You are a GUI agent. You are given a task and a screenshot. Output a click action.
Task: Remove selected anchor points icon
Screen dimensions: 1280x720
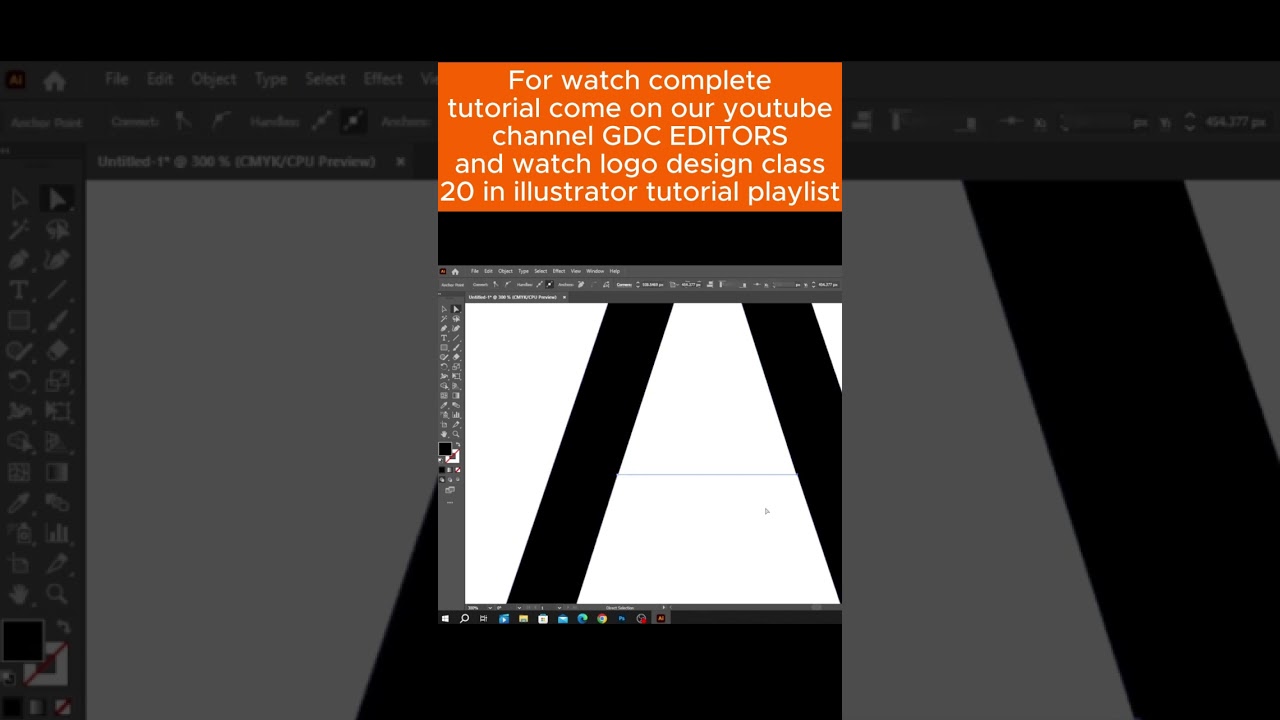[x=581, y=284]
